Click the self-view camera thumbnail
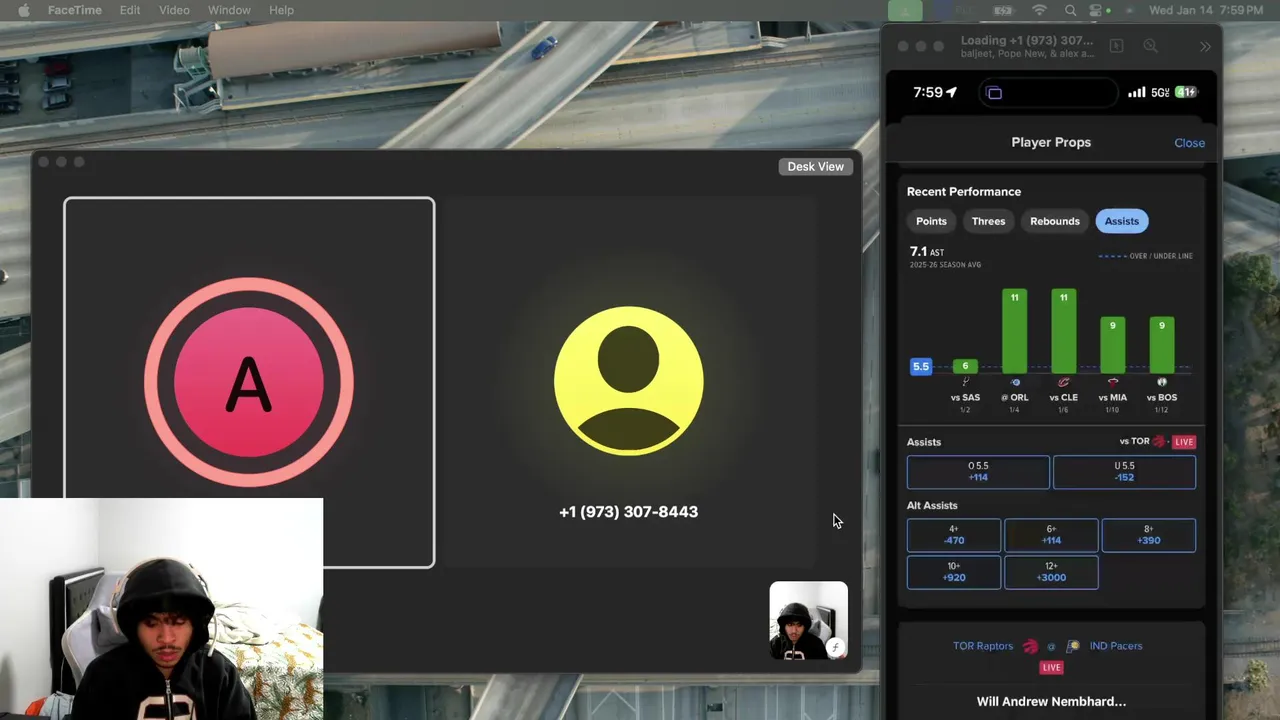Image resolution: width=1280 pixels, height=720 pixels. tap(808, 621)
